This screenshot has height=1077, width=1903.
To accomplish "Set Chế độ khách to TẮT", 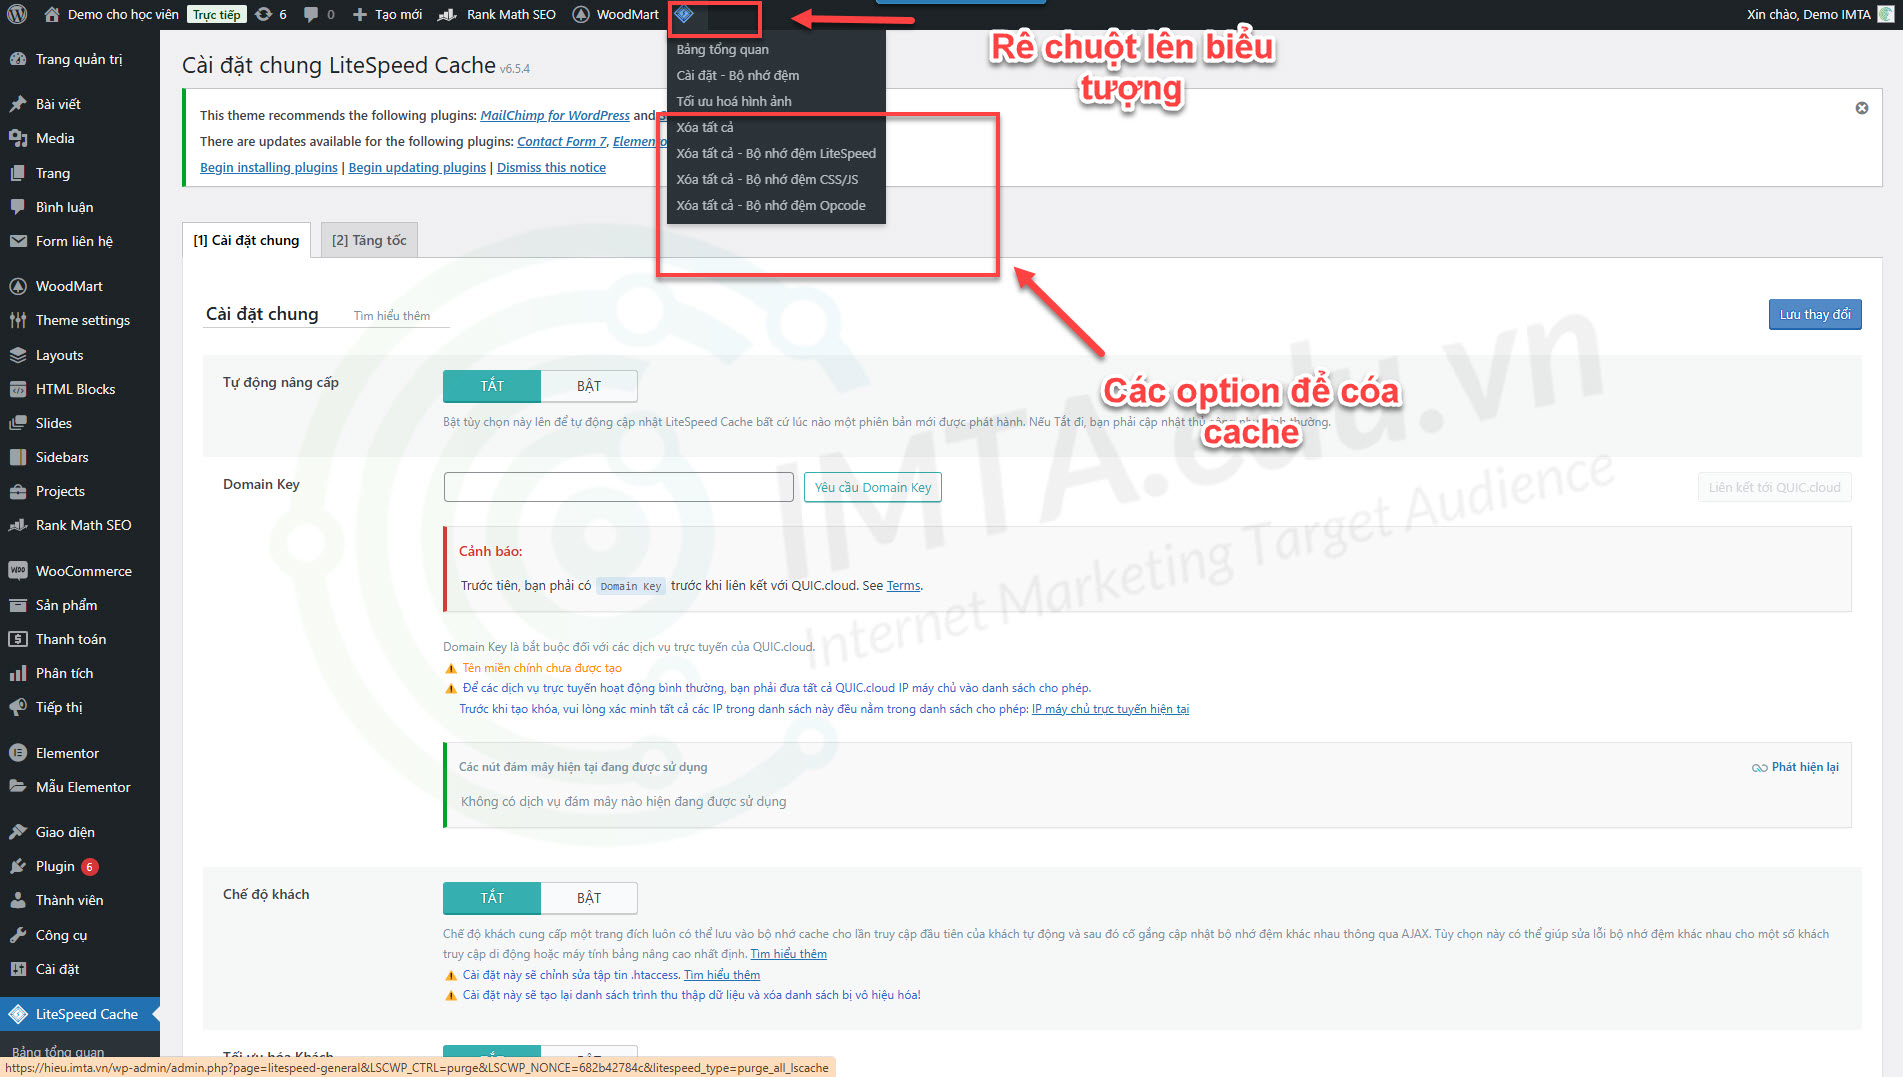I will point(492,898).
